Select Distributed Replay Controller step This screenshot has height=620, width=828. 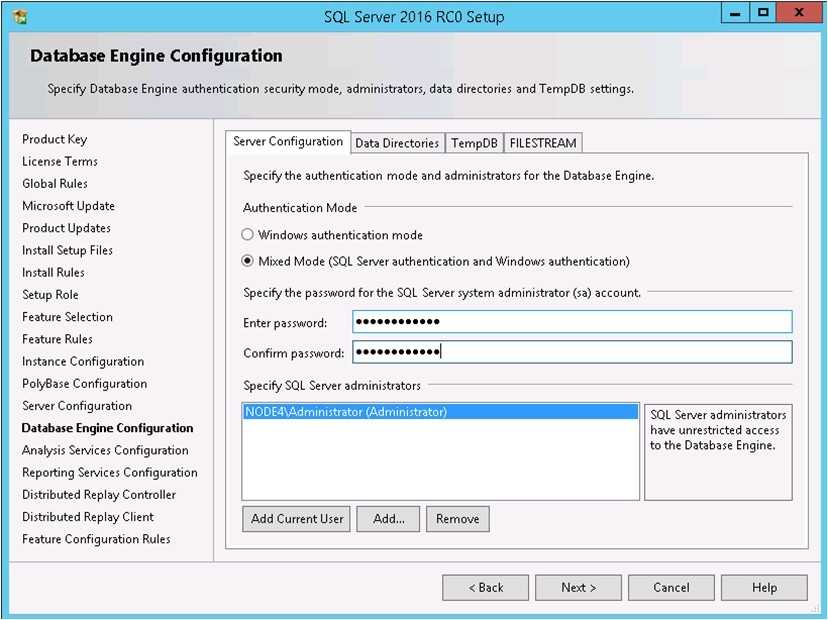pyautogui.click(x=99, y=494)
